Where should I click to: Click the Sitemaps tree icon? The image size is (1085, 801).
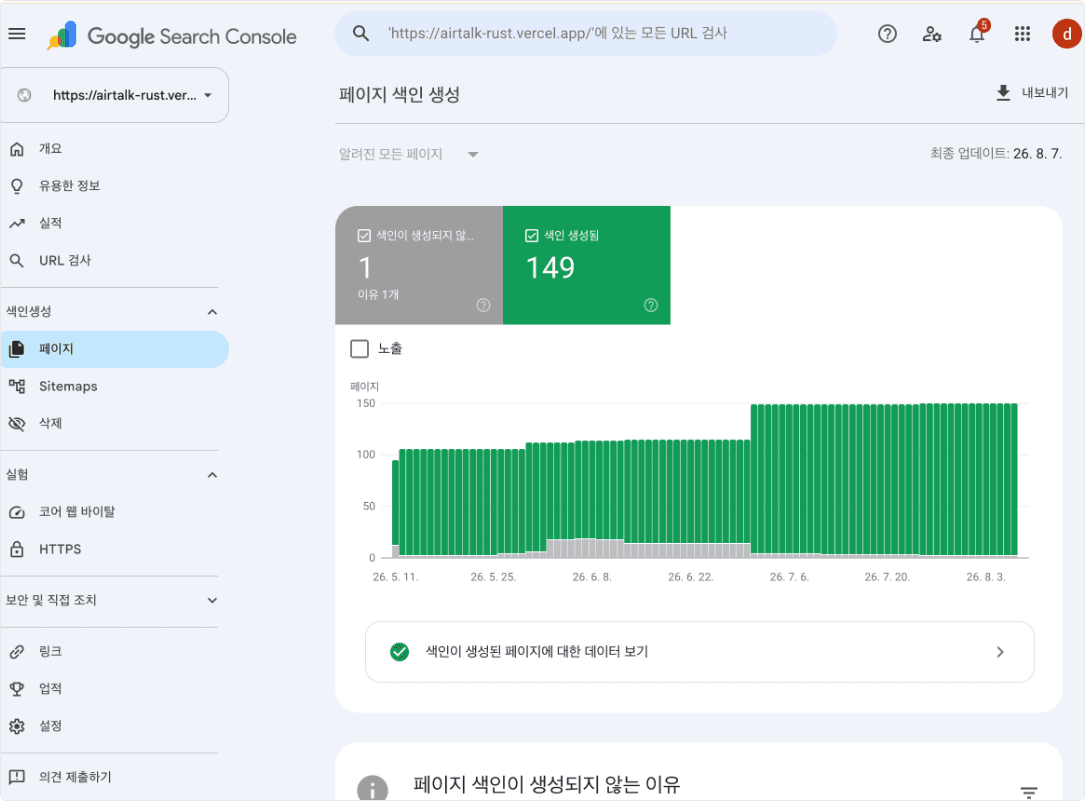coord(17,386)
